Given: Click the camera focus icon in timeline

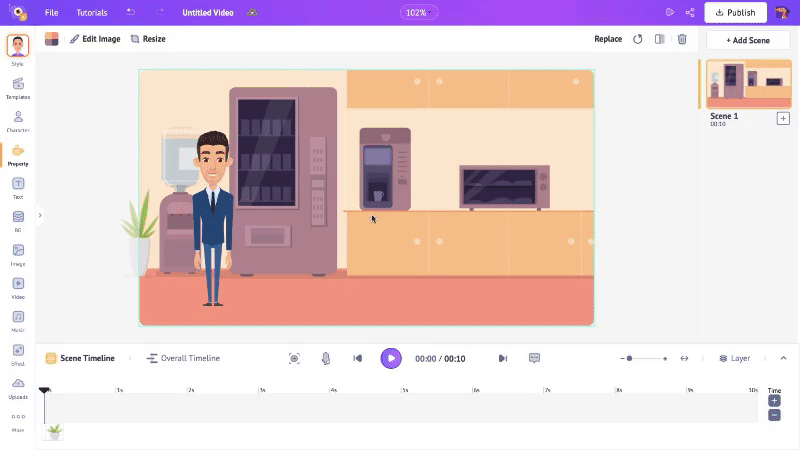Looking at the screenshot, I should click(x=294, y=358).
